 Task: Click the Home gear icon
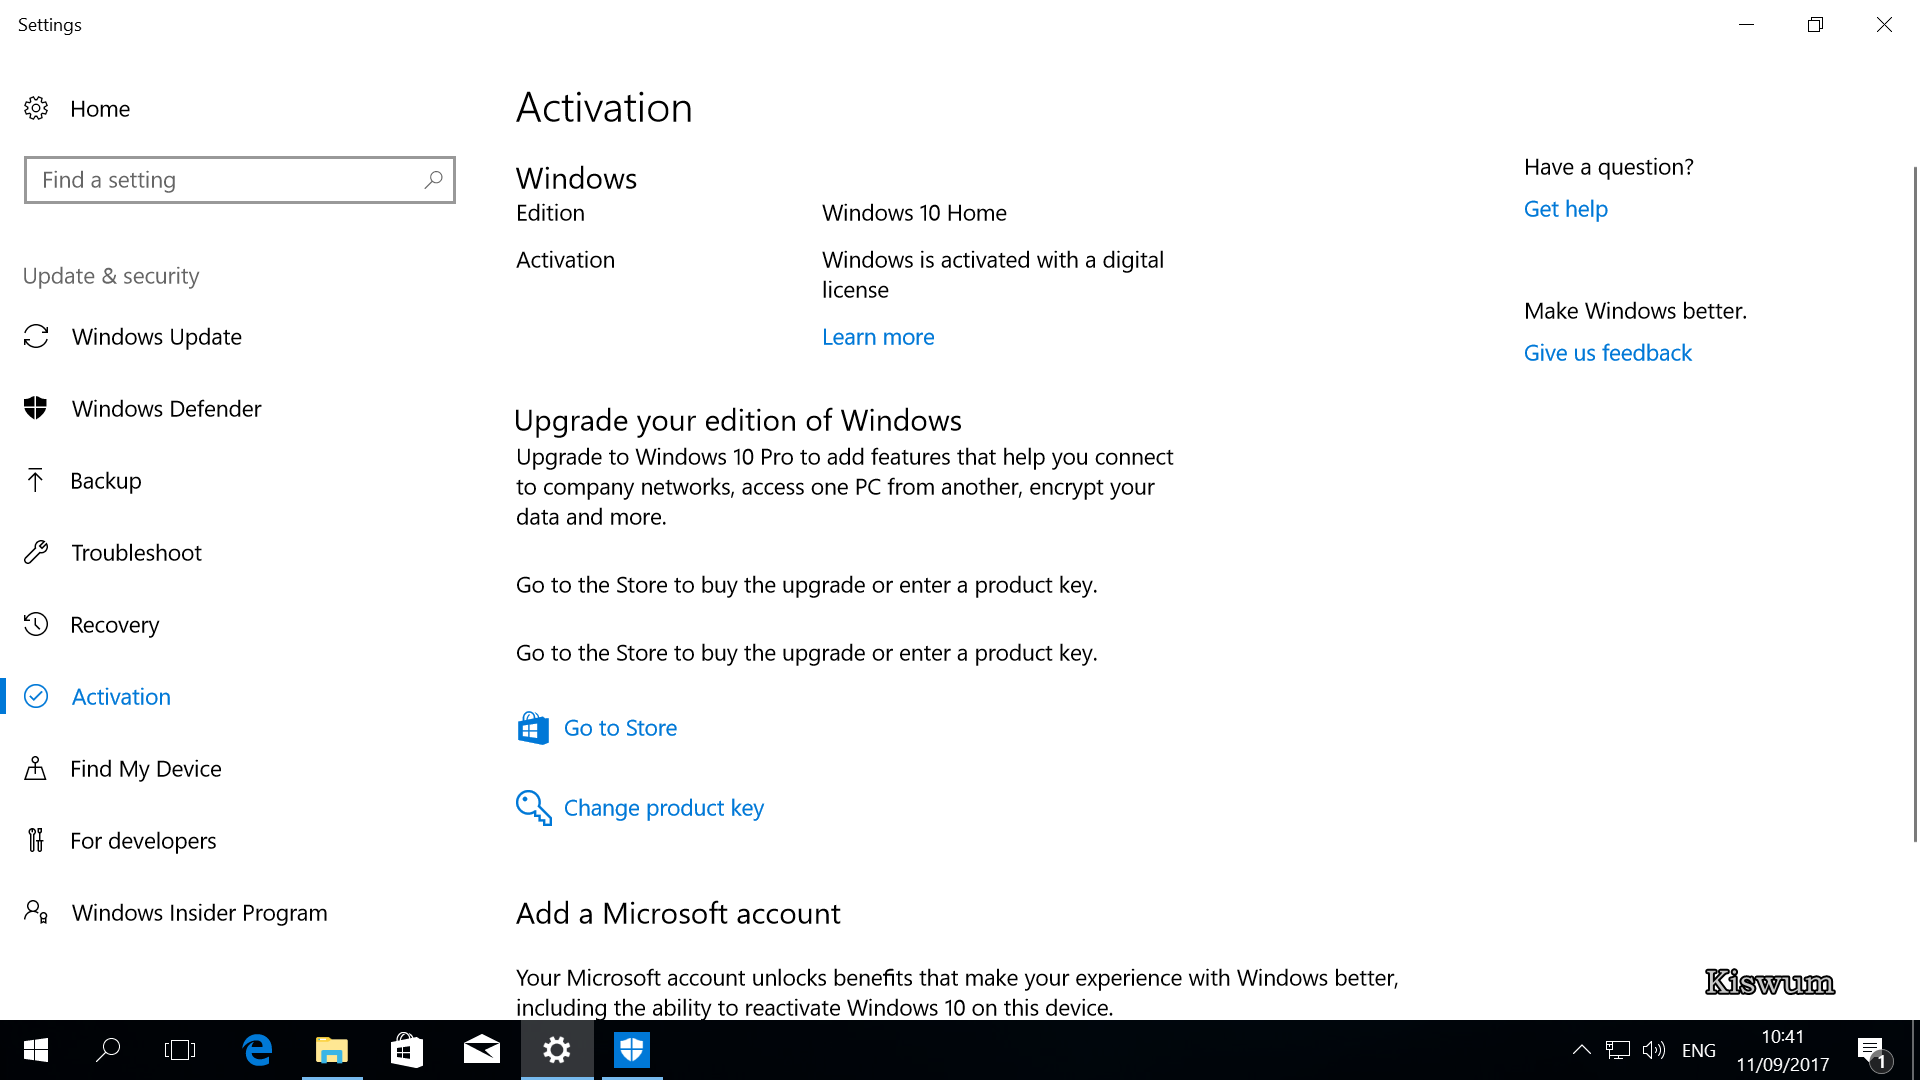coord(36,108)
